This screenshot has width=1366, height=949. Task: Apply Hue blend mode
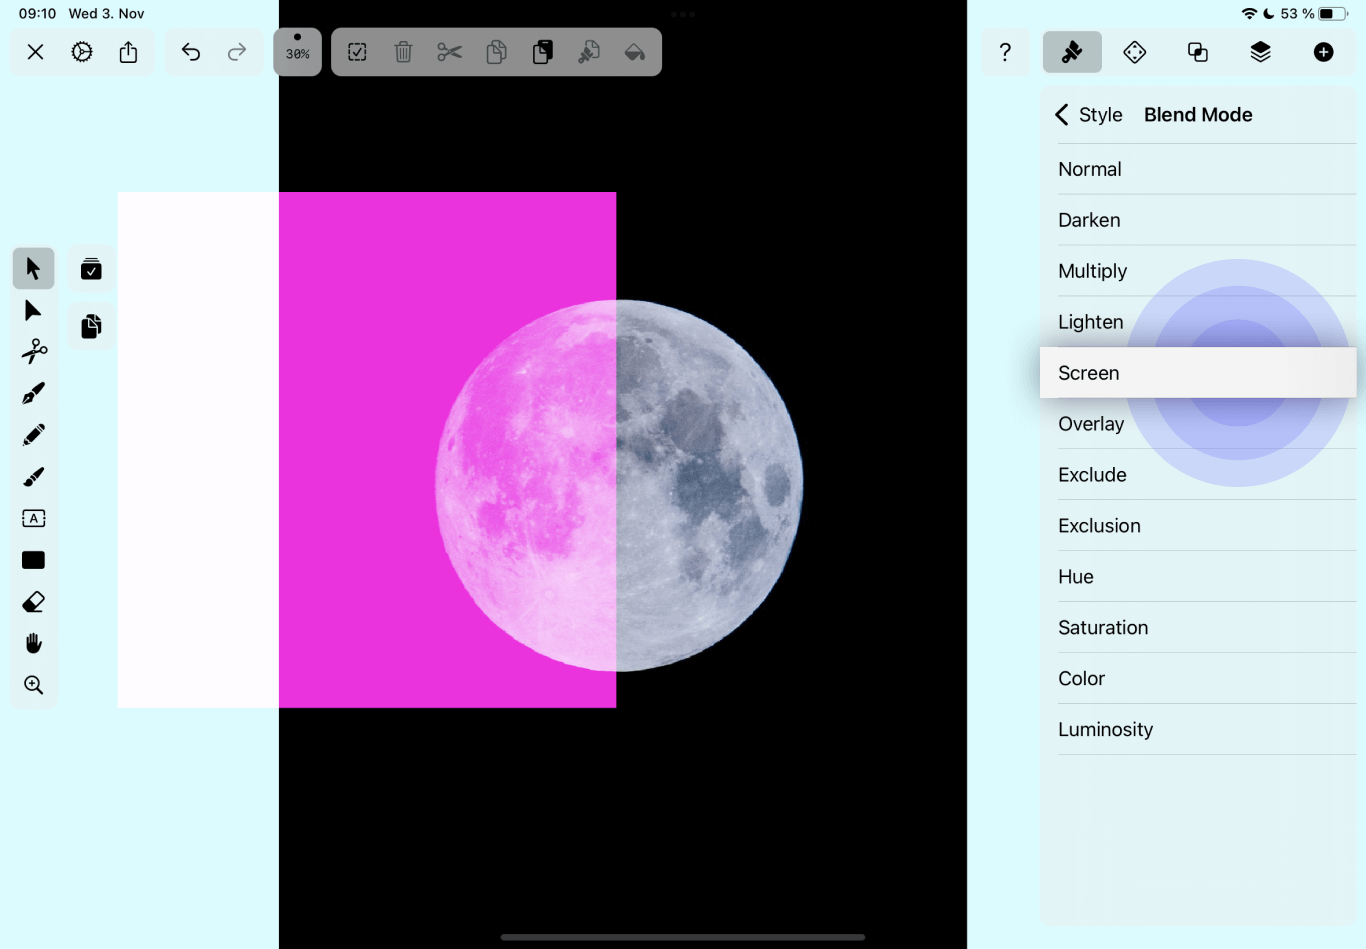coord(1198,577)
